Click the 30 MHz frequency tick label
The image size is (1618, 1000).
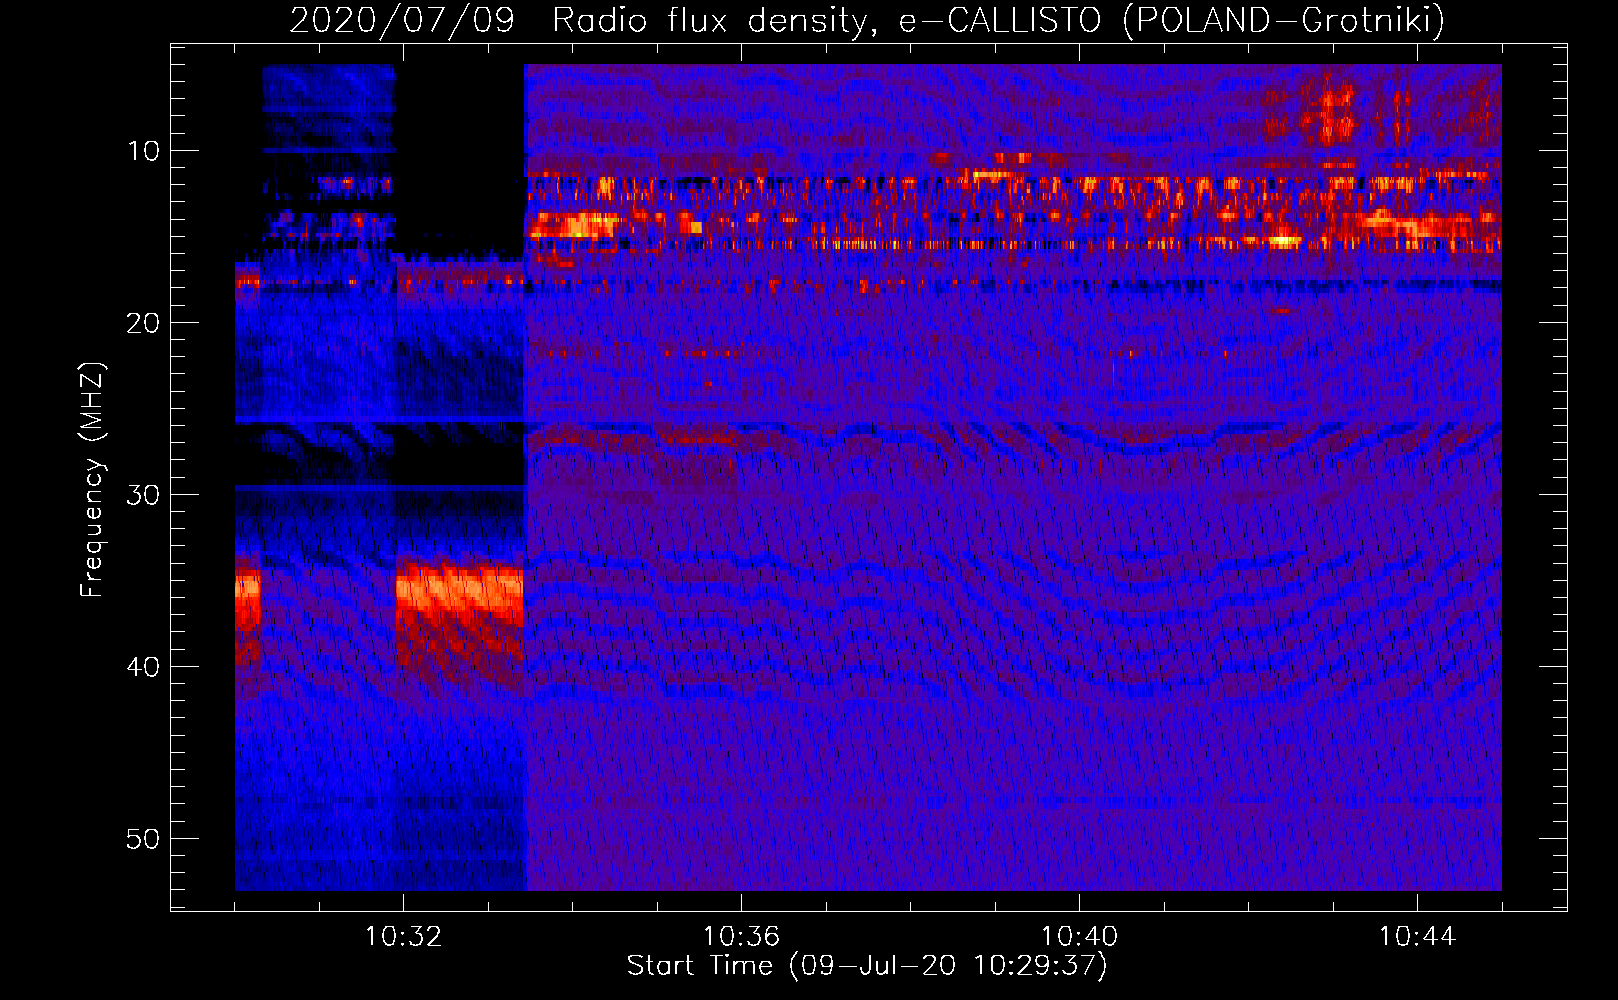143,495
